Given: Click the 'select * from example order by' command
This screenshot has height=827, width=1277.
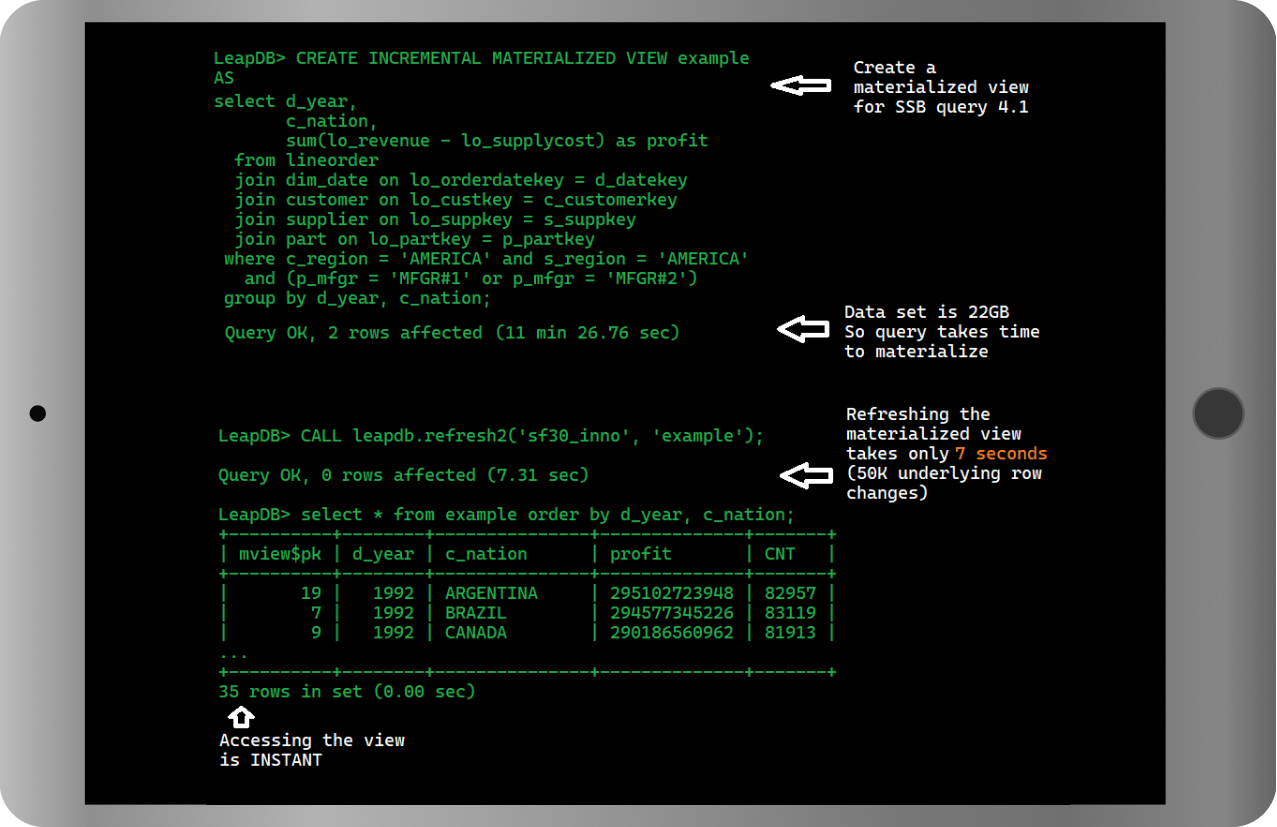Looking at the screenshot, I should [x=507, y=514].
